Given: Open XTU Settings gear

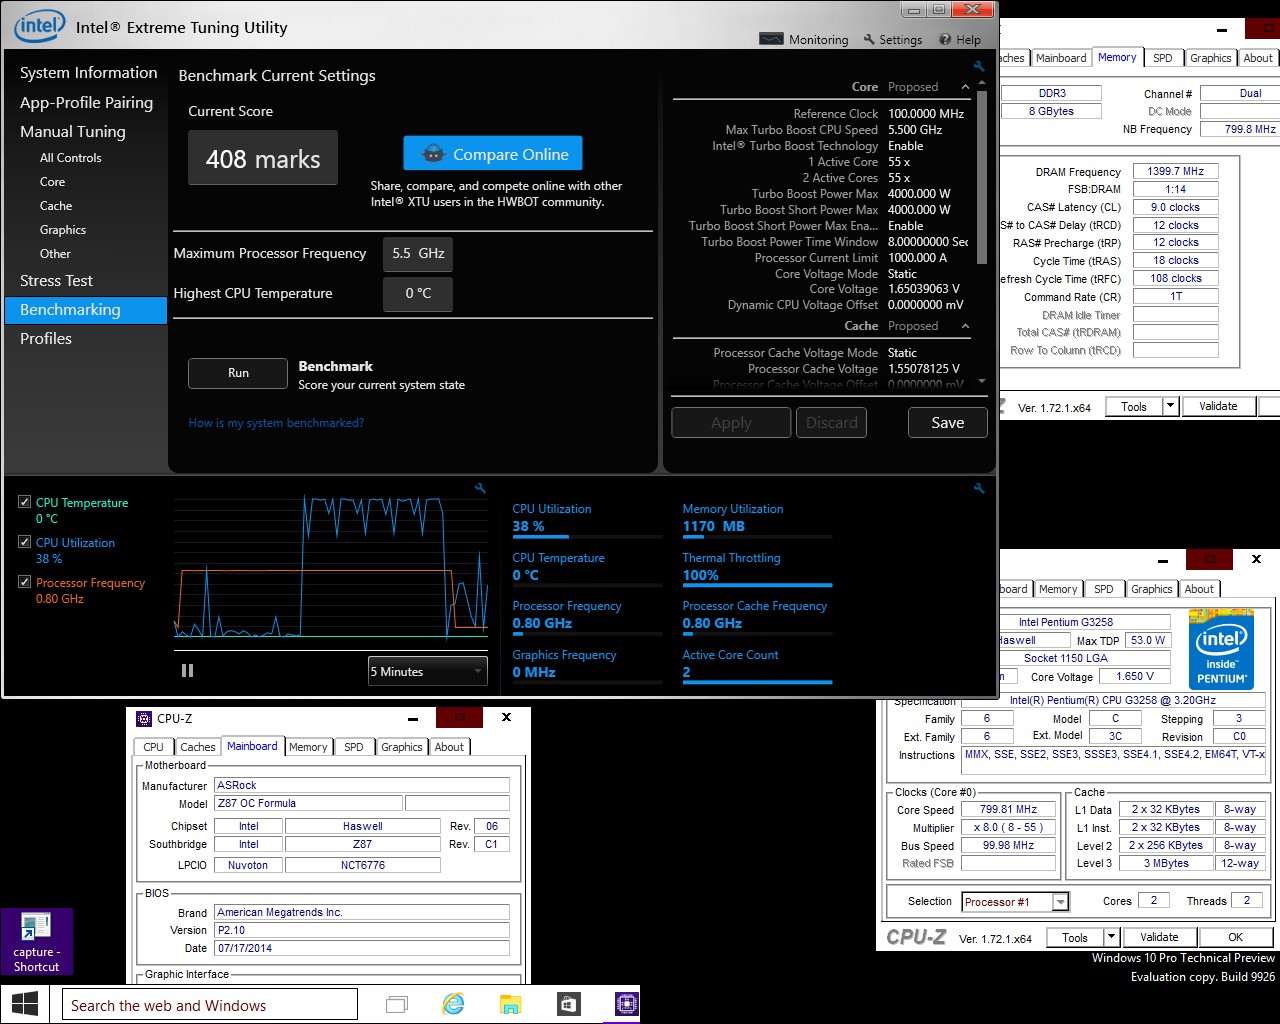Looking at the screenshot, I should pos(893,40).
